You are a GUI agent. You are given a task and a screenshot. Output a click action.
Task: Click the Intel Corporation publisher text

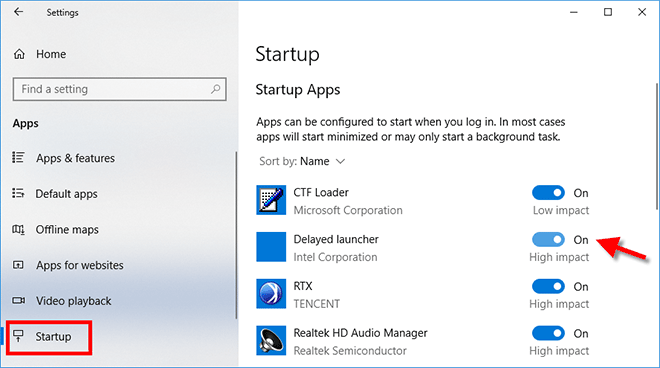335,257
